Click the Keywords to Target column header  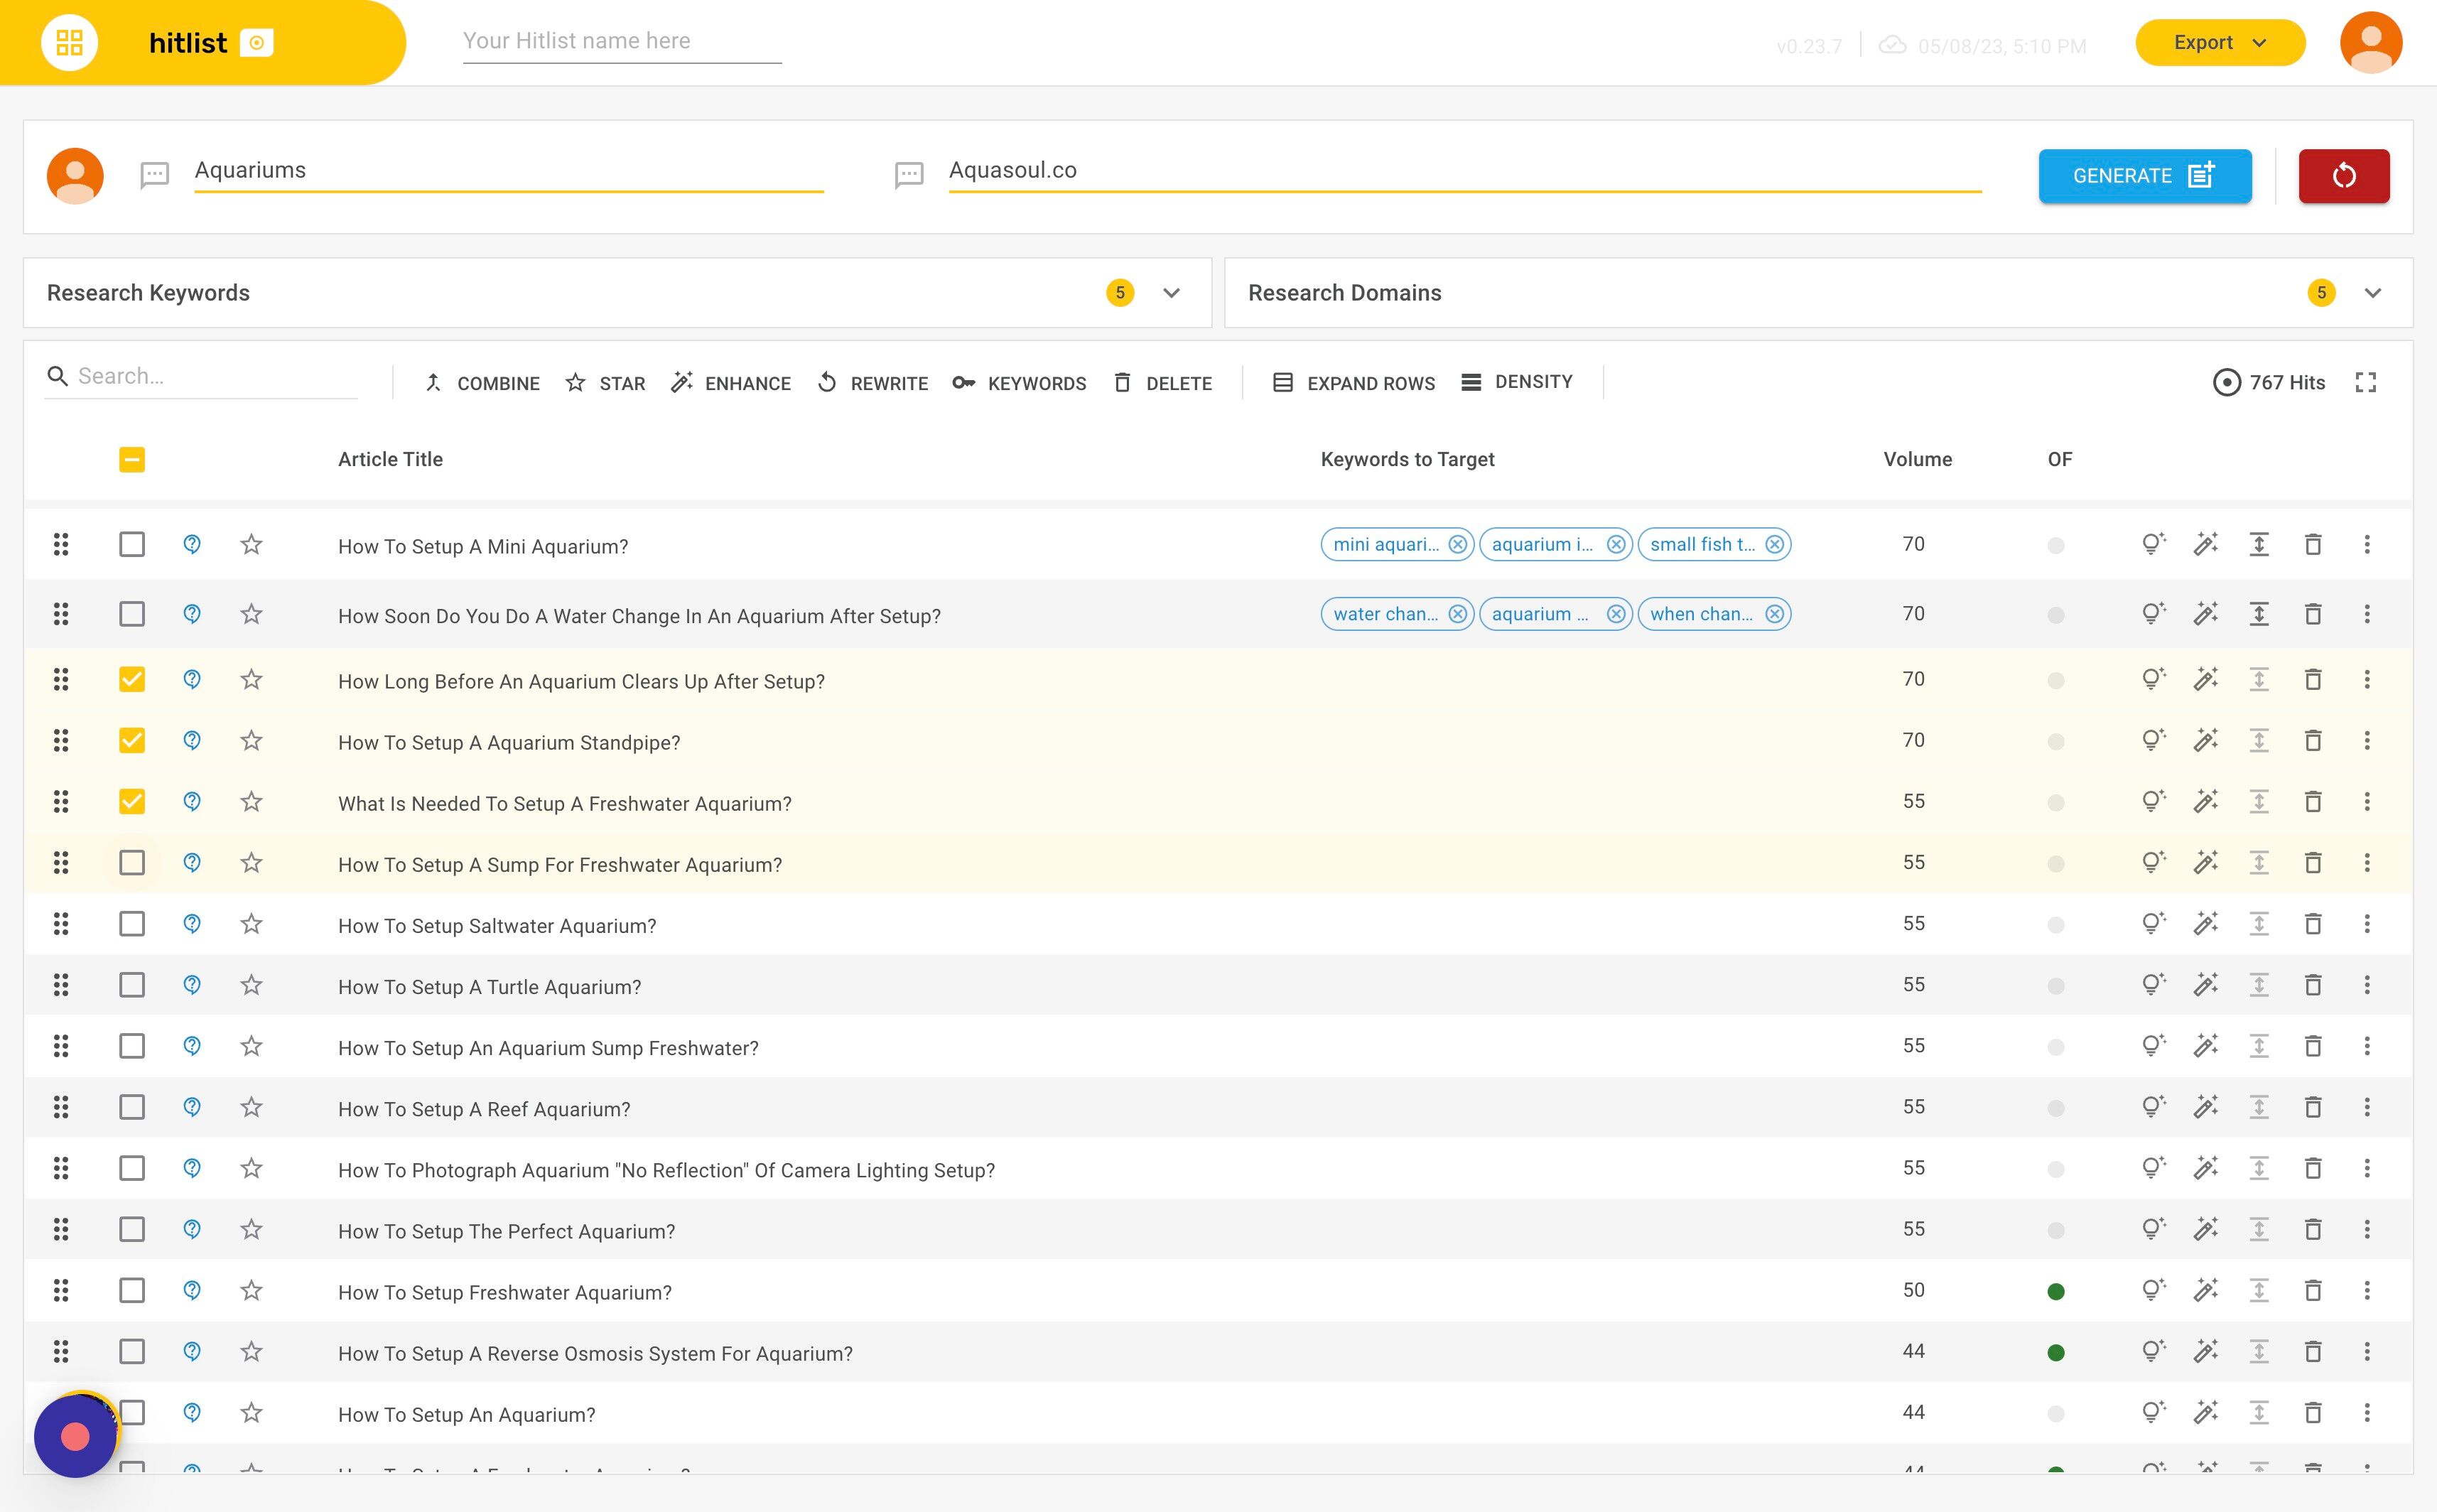click(1407, 459)
